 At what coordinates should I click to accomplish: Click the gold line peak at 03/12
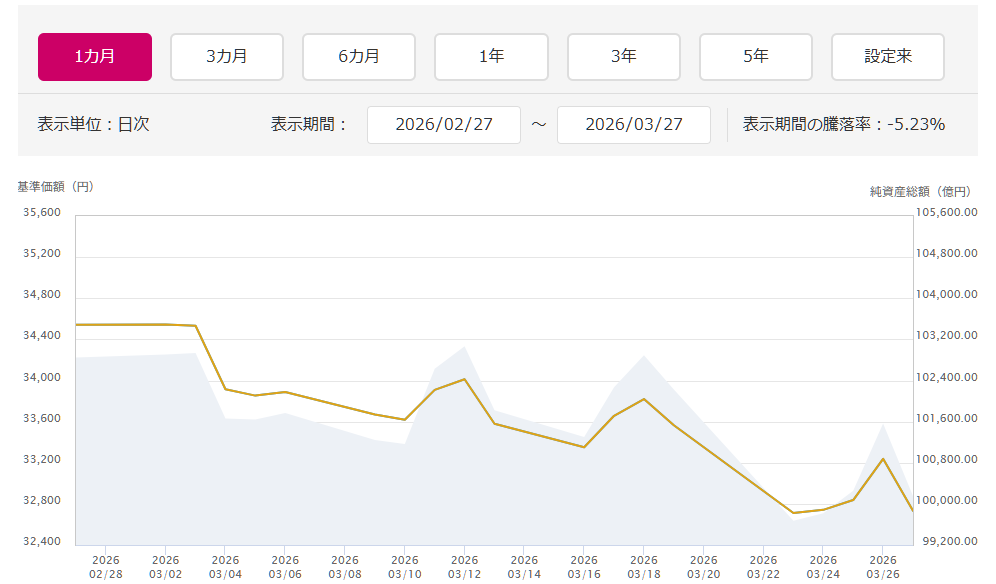pyautogui.click(x=464, y=379)
